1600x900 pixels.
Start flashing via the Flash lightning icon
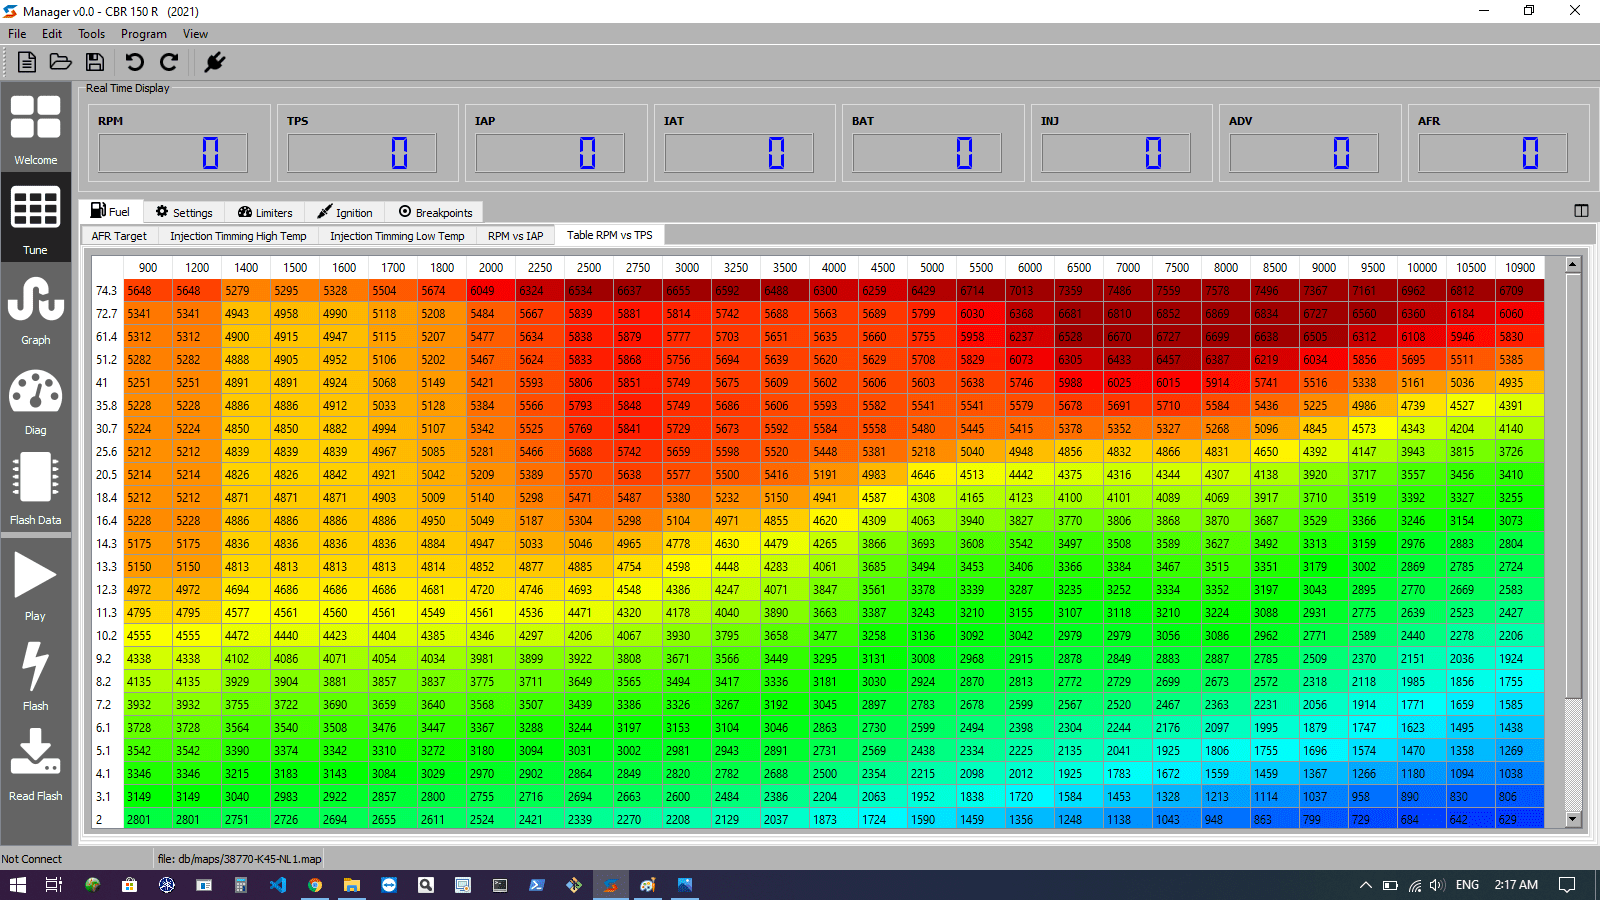36,675
